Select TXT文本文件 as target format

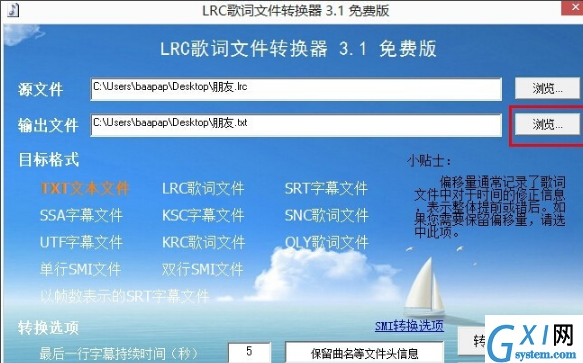click(x=84, y=188)
